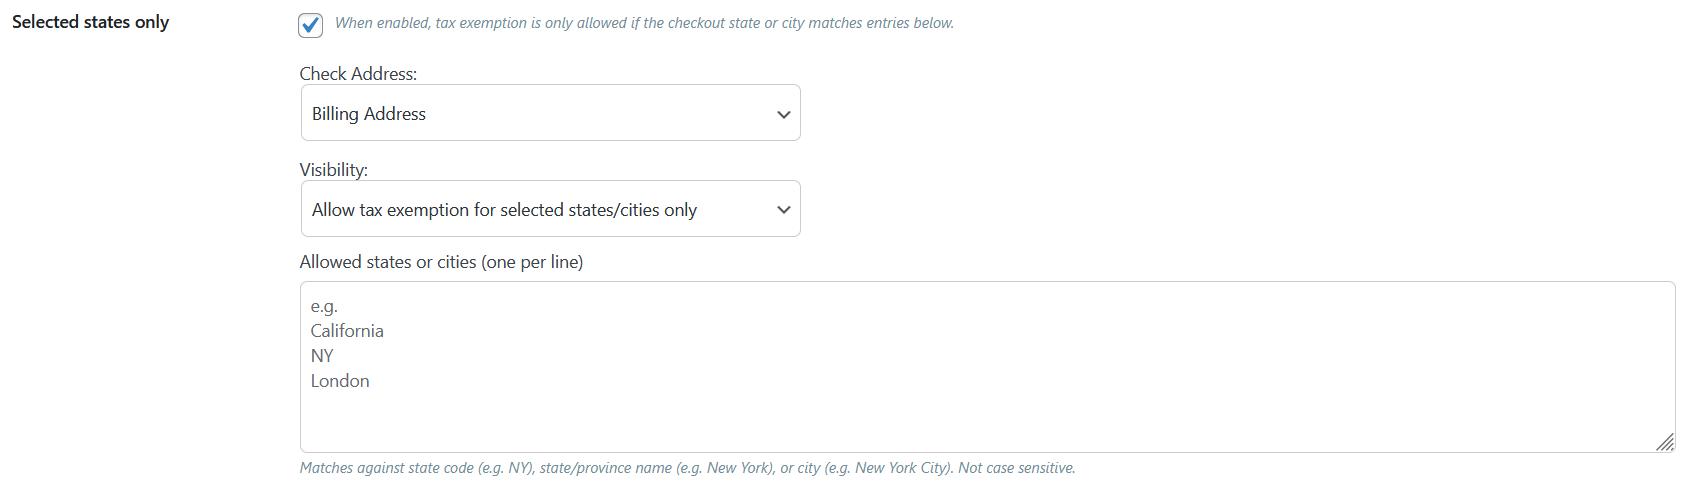1690x492 pixels.
Task: Click the 'London' placeholder line in textarea
Action: [x=340, y=381]
